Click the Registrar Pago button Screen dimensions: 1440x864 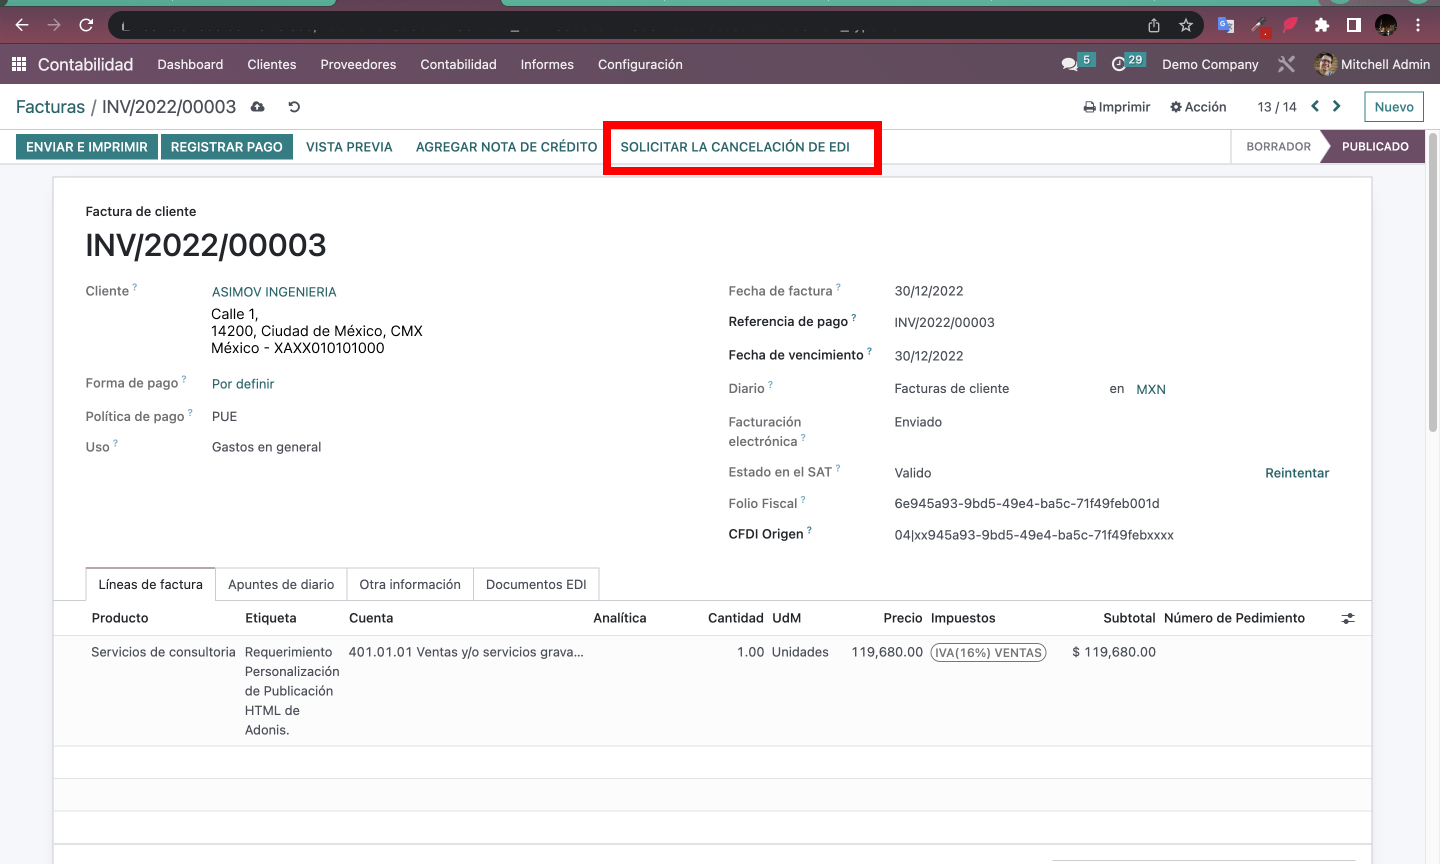click(227, 147)
